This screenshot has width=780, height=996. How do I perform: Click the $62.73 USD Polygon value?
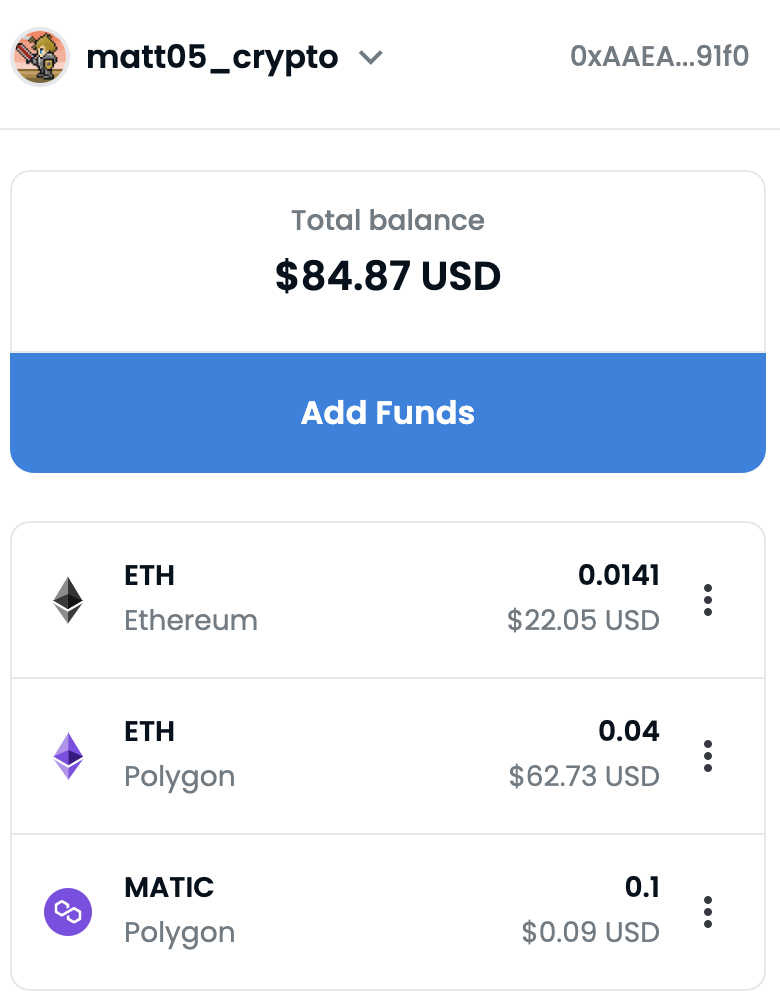(x=584, y=776)
